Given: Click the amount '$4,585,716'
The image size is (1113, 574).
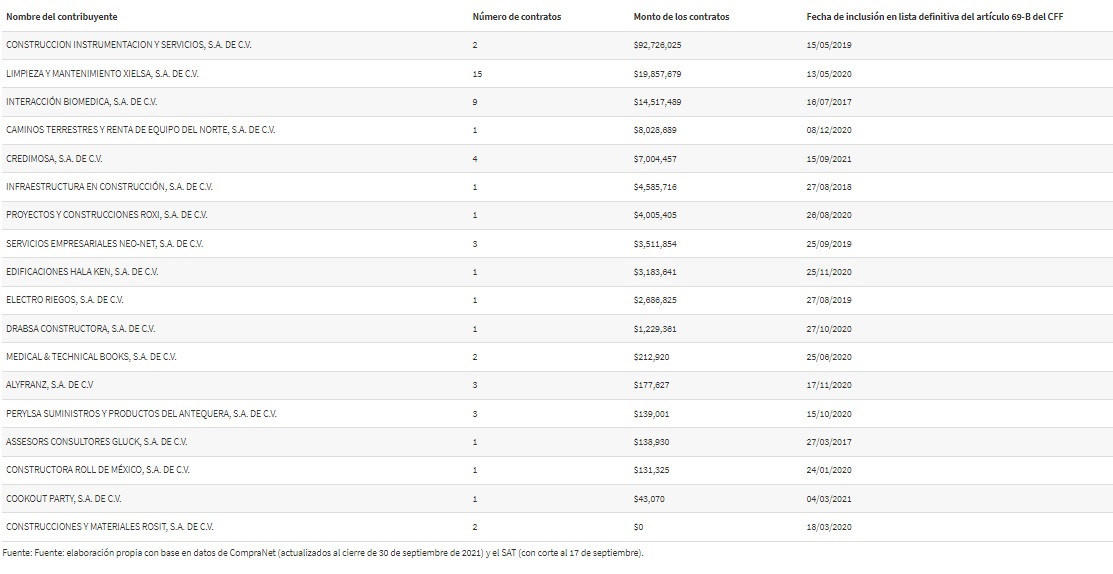Looking at the screenshot, I should [655, 187].
